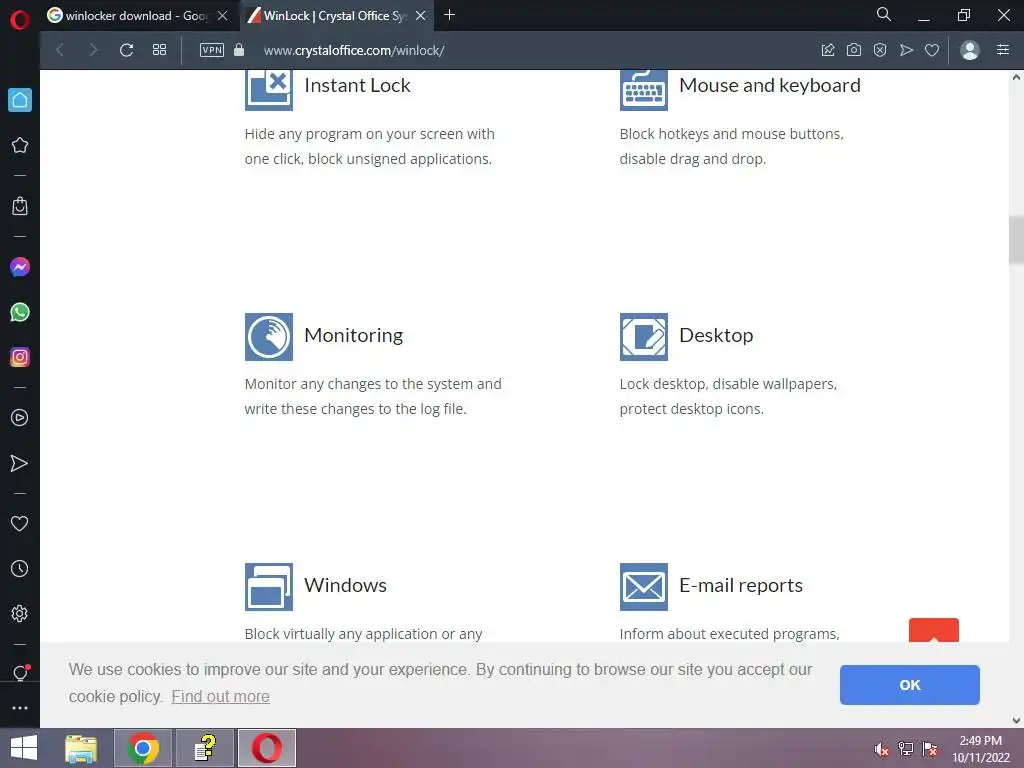
Task: Open the network tray icon
Action: 906,749
